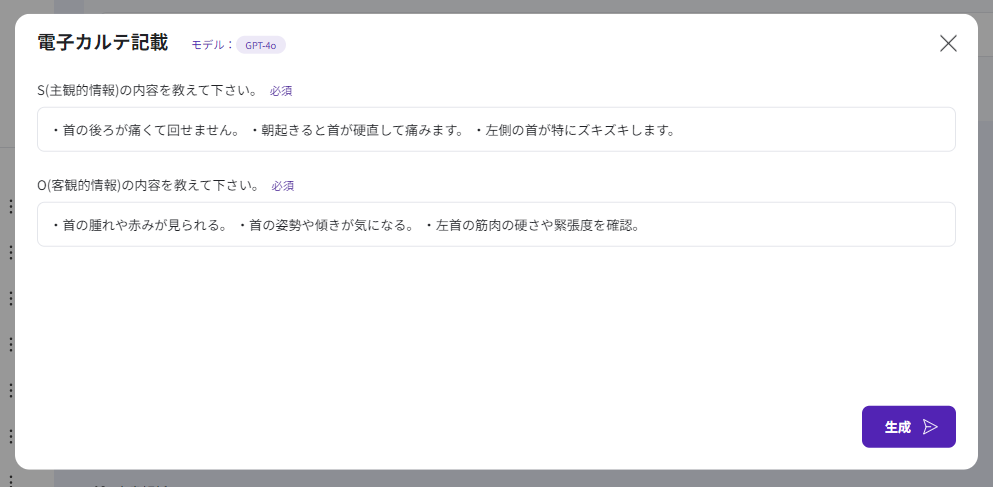
Task: Click the second three-dot handle from top
Action: pyautogui.click(x=10, y=252)
